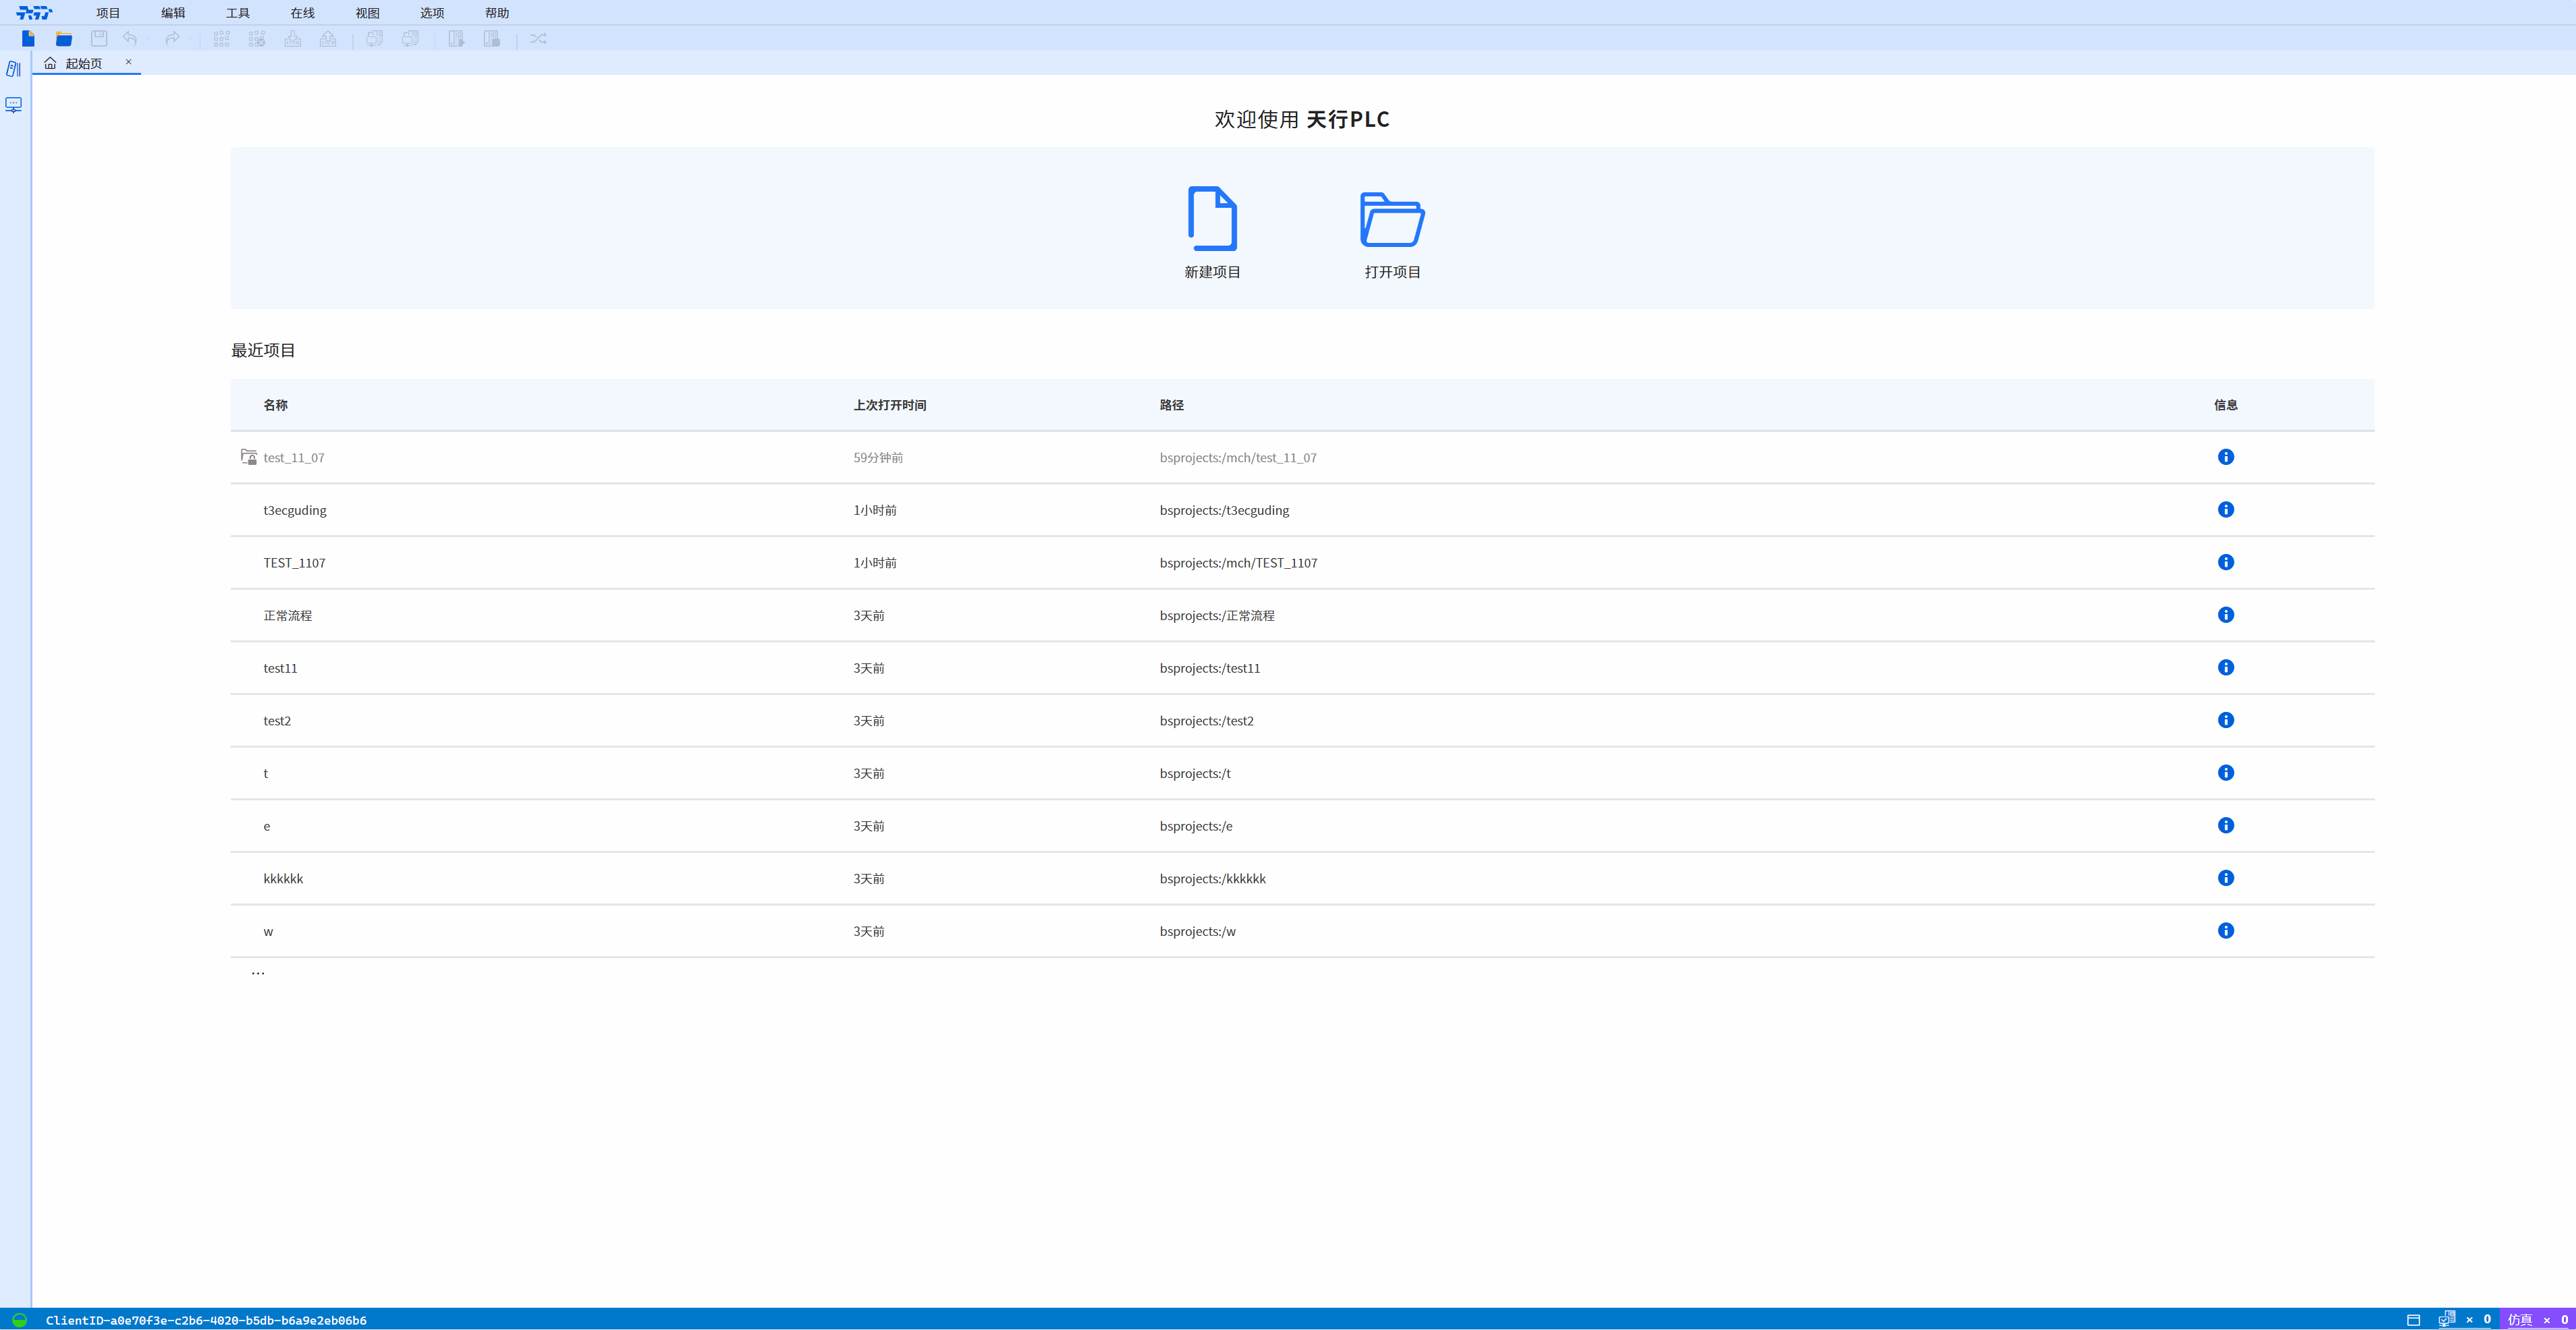Screen dimensions: 2576x1330
Task: Click the new file icon in the toolbar
Action: pyautogui.click(x=28, y=39)
